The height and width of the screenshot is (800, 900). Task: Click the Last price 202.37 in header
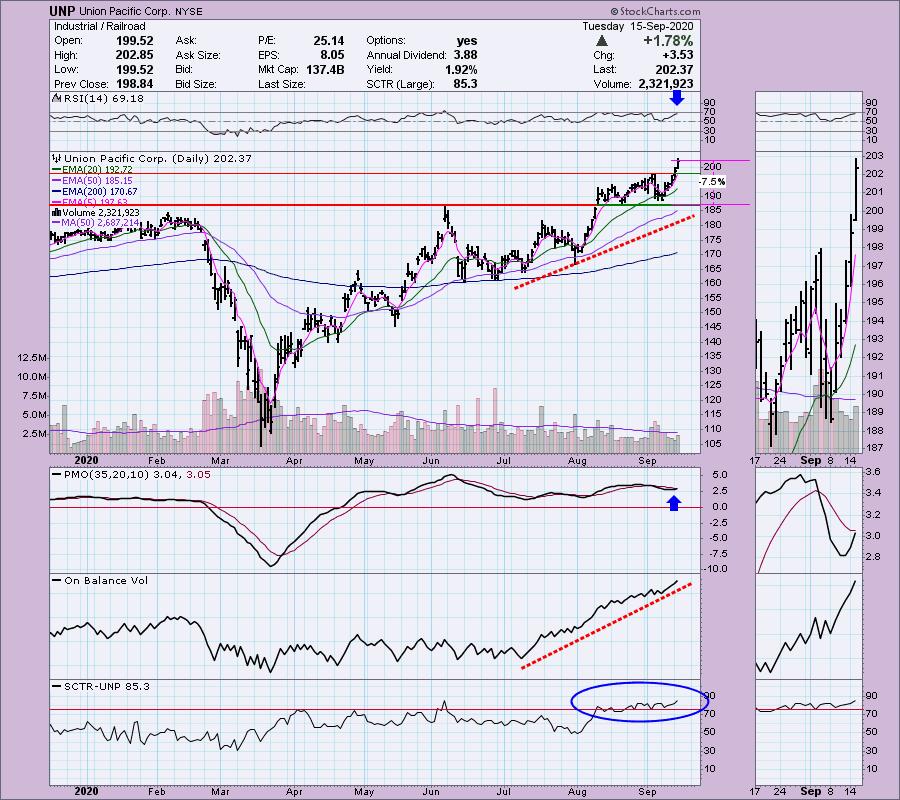tap(674, 69)
